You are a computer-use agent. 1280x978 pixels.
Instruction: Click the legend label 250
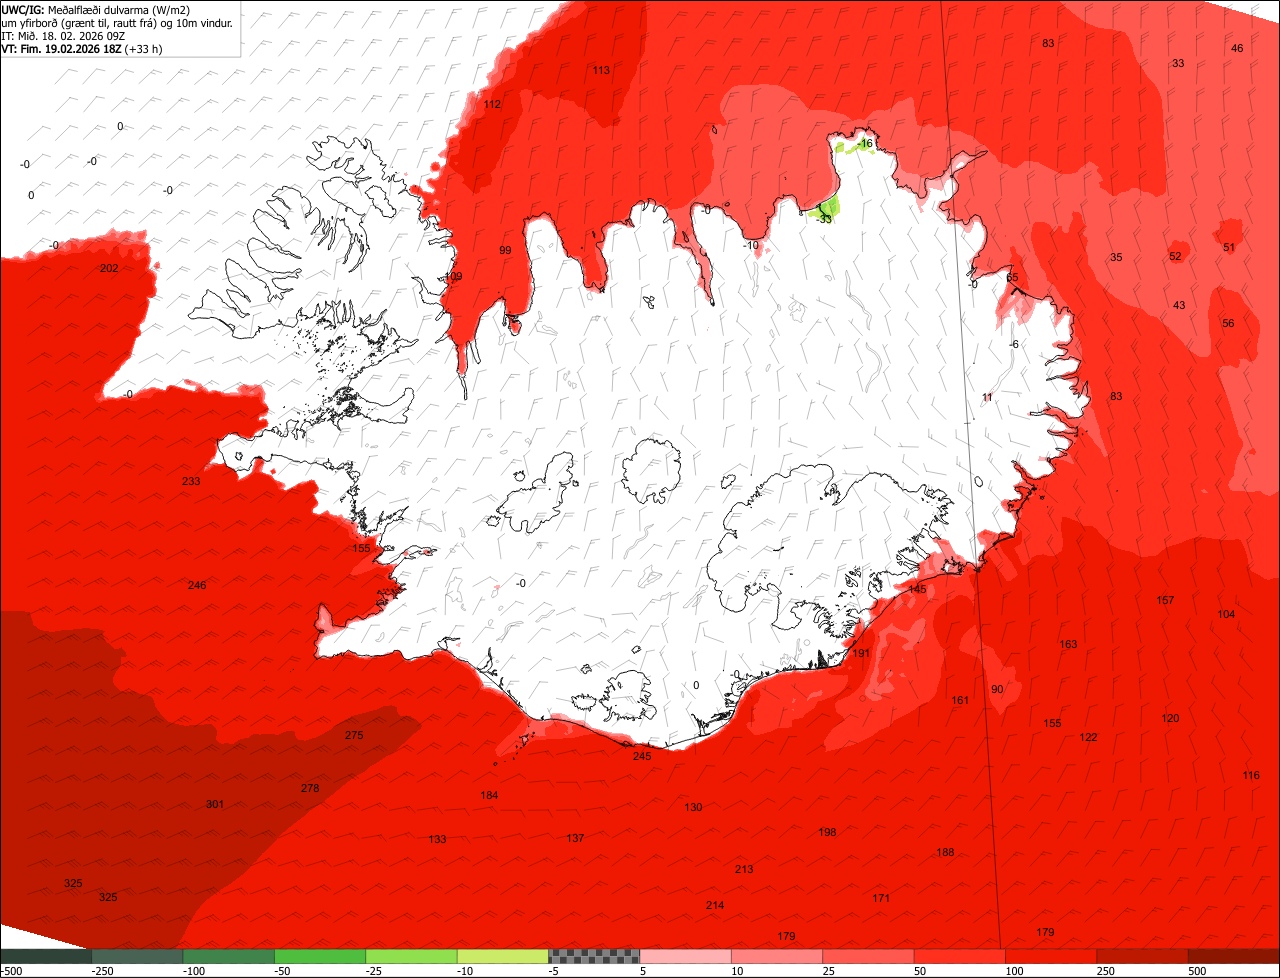pos(1106,971)
